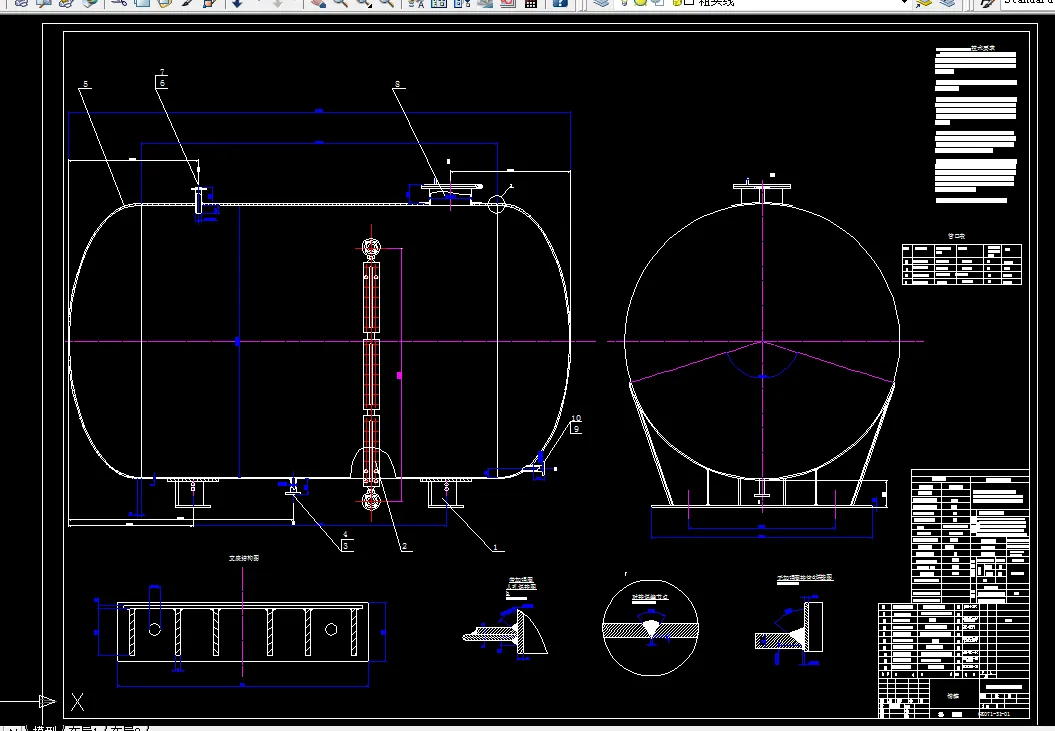Activate the Zoom Realtime magnifier
Screen dimensions: 1055x731
click(x=340, y=3)
